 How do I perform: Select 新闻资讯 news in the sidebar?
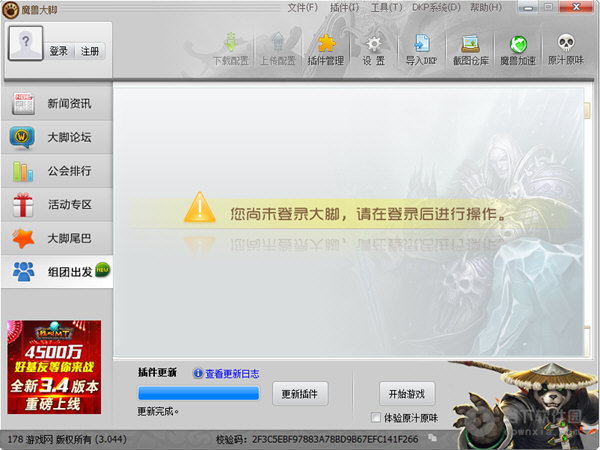click(x=57, y=103)
